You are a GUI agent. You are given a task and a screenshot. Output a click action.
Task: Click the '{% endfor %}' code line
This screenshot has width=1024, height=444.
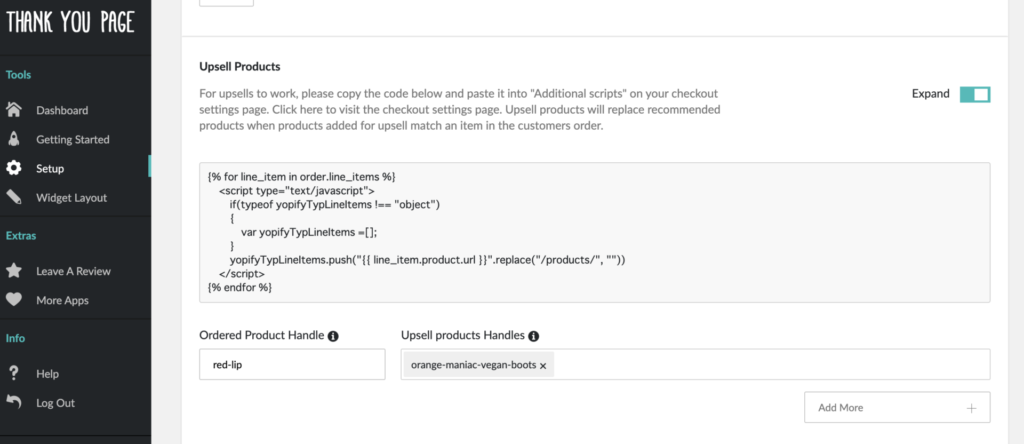click(x=240, y=287)
